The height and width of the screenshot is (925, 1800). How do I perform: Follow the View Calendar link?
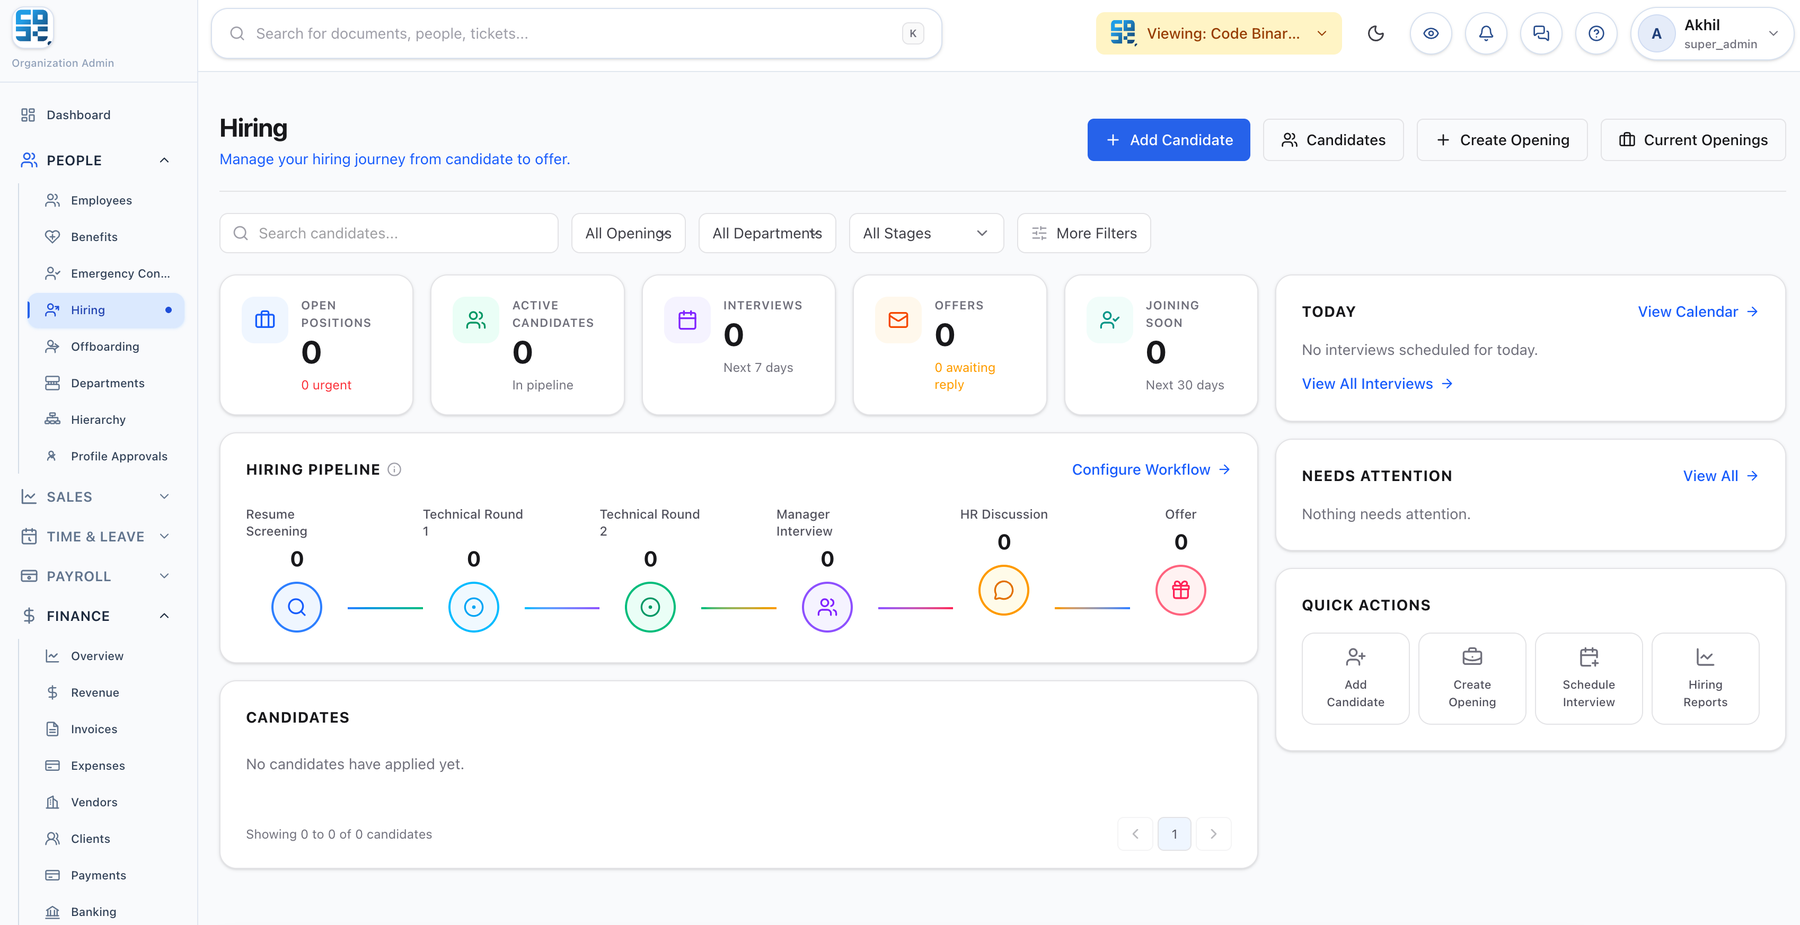click(1698, 311)
